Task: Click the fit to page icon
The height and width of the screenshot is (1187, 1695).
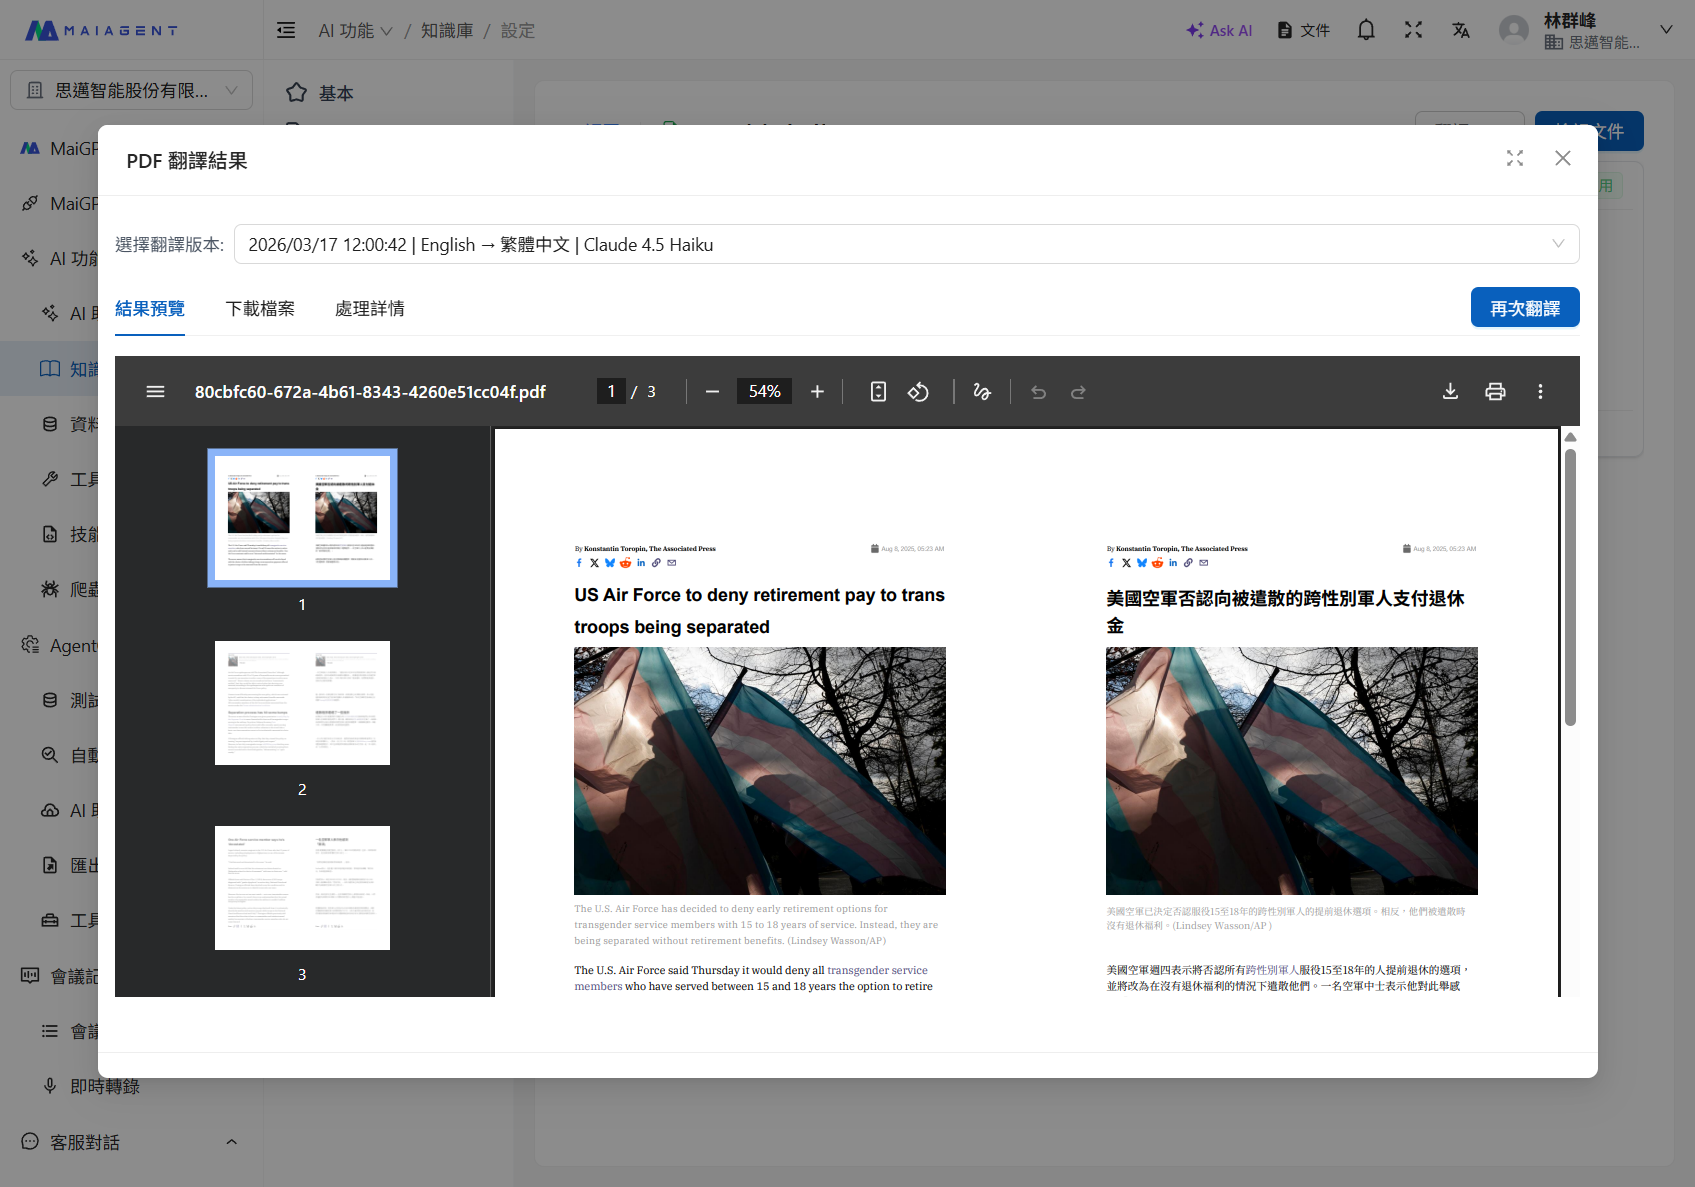Action: pos(878,392)
